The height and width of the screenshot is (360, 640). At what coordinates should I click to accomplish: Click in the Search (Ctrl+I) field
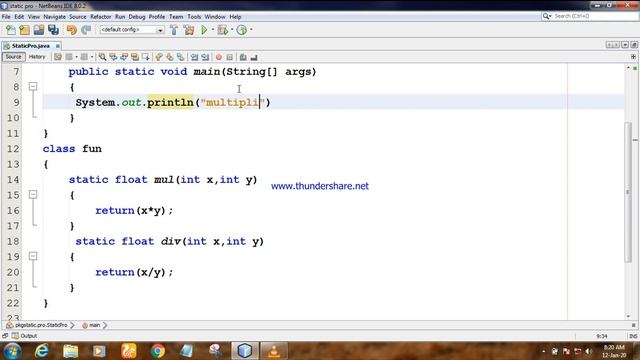tap(593, 16)
